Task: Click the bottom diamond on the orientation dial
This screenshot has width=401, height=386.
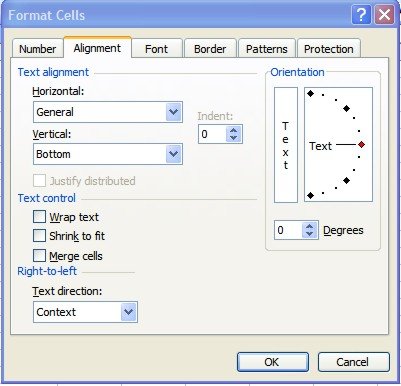Action: tap(310, 195)
